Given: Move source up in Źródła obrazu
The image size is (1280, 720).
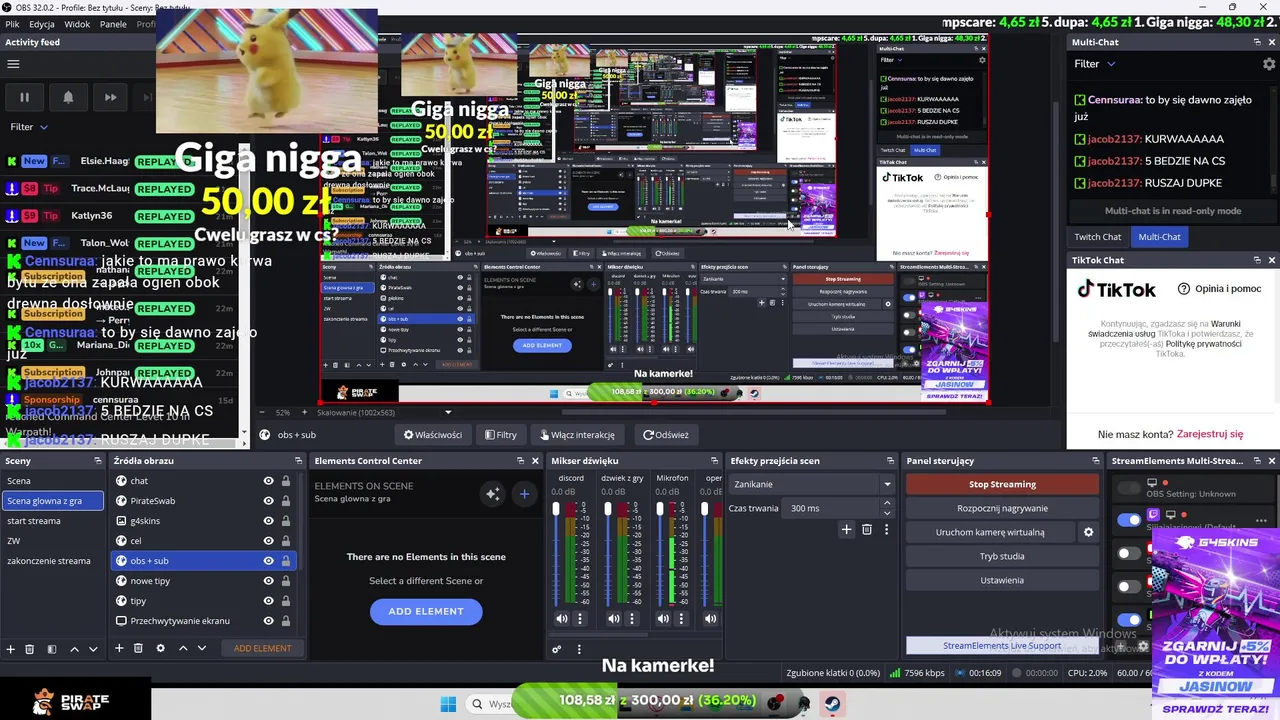Looking at the screenshot, I should [x=183, y=649].
